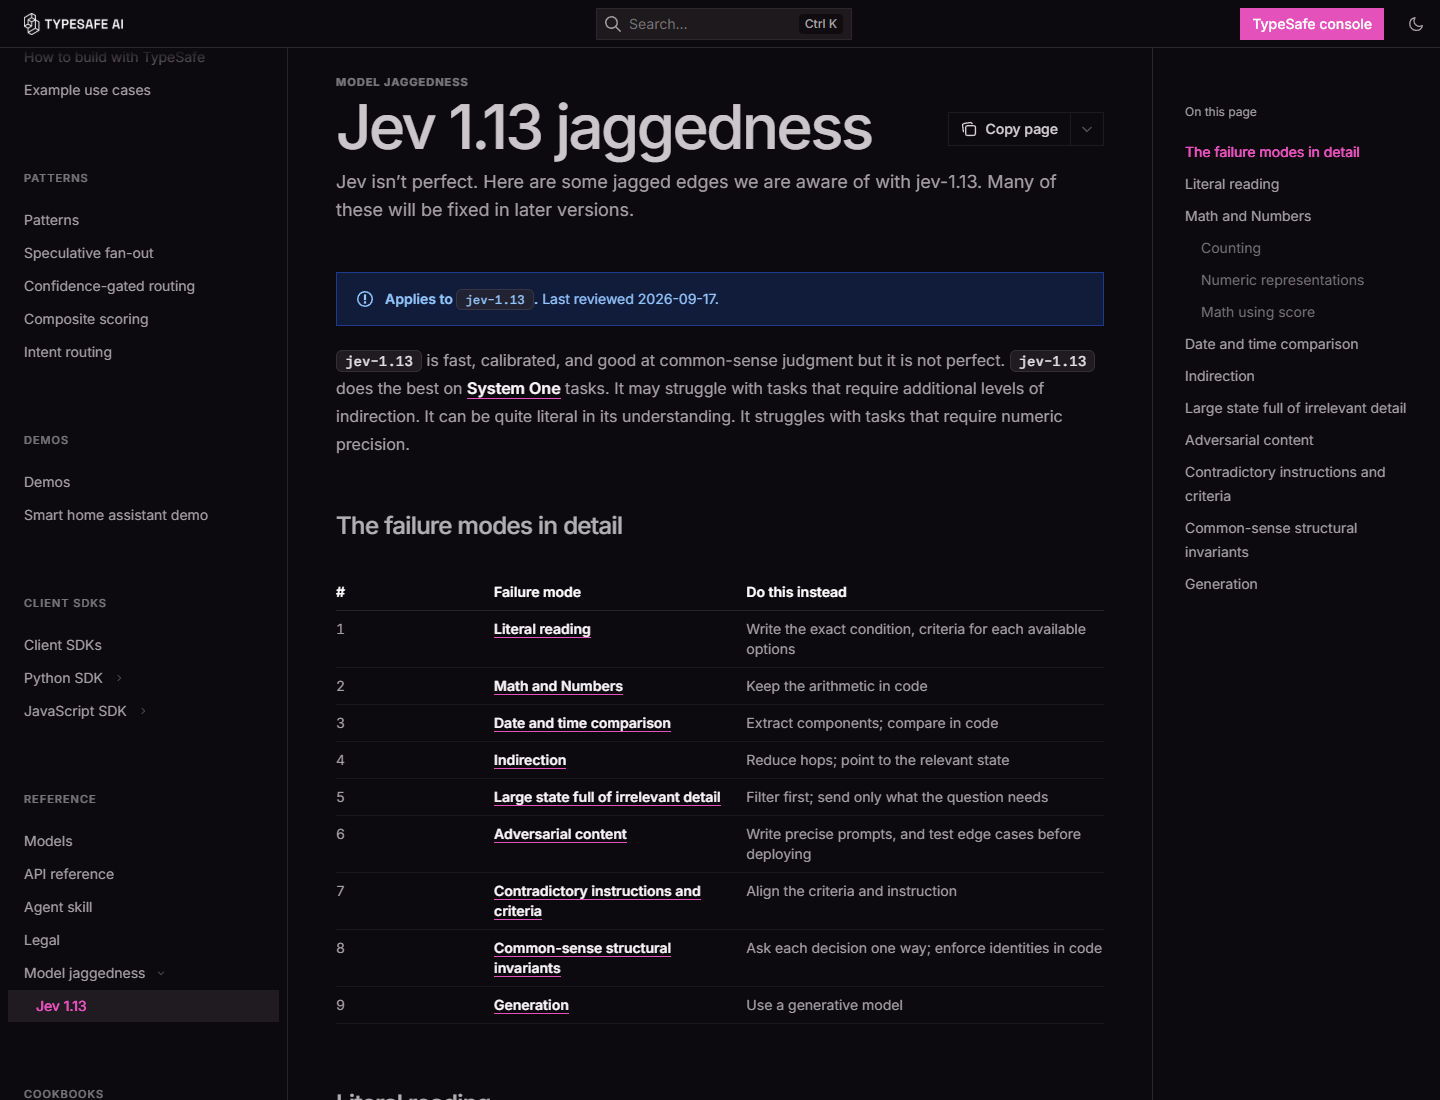This screenshot has width=1440, height=1100.
Task: Open Legal page in sidebar
Action: coord(42,940)
